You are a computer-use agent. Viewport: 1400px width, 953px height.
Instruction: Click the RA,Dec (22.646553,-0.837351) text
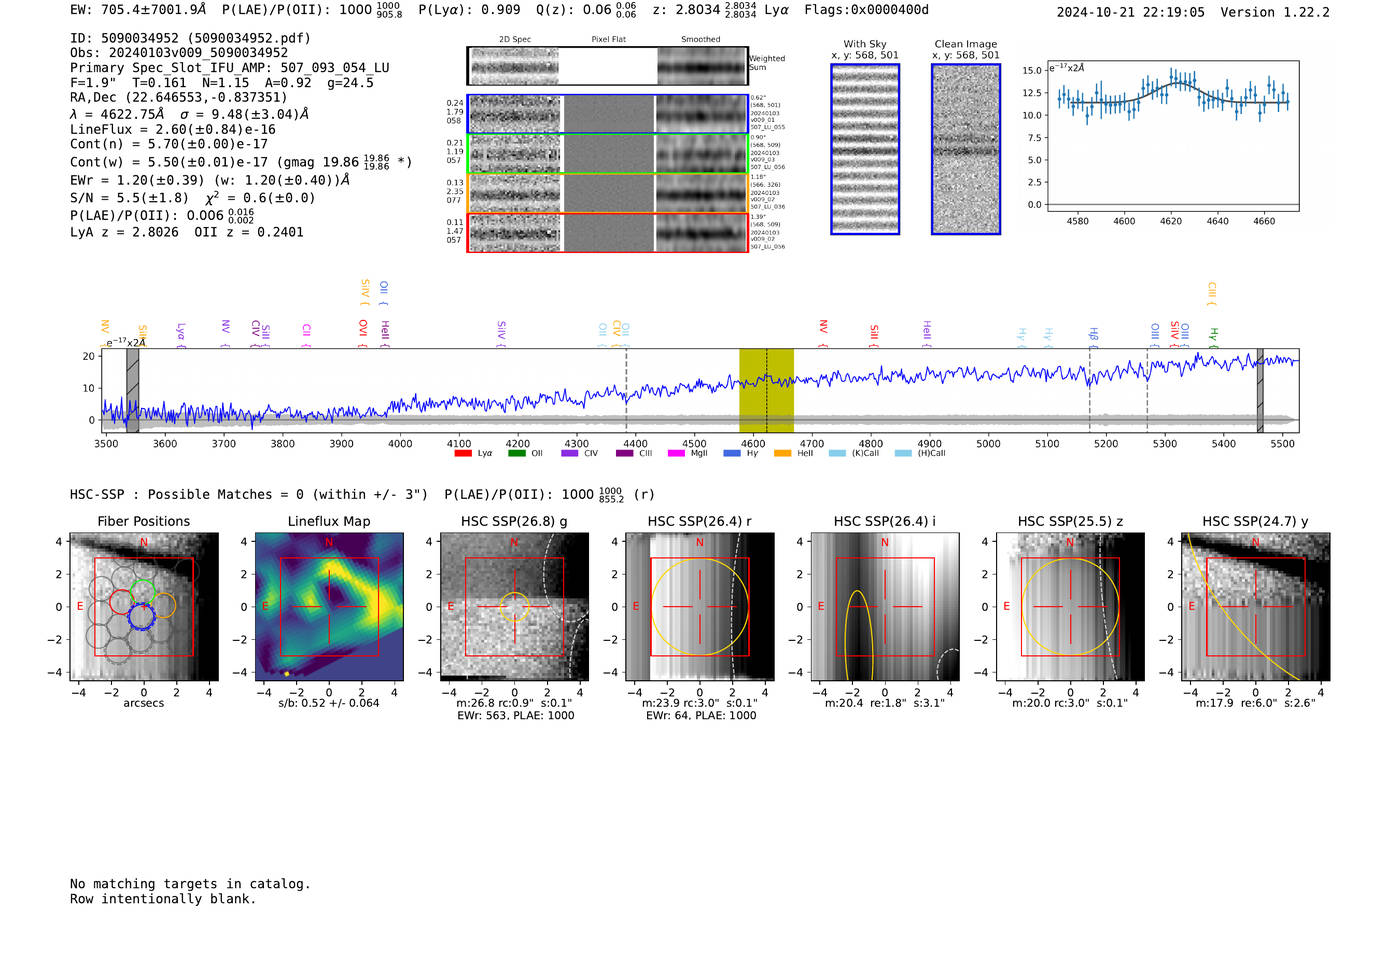click(179, 97)
